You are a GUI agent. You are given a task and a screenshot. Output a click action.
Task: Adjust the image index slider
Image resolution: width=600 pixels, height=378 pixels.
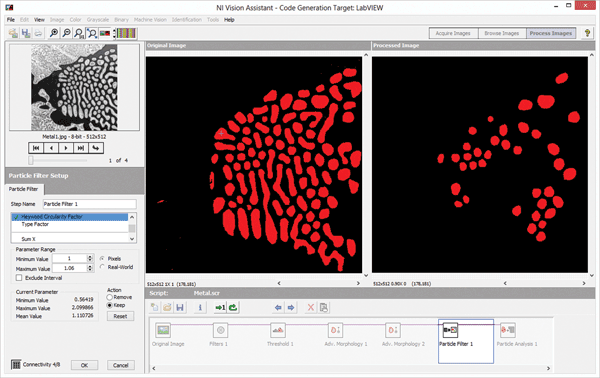pos(31,160)
